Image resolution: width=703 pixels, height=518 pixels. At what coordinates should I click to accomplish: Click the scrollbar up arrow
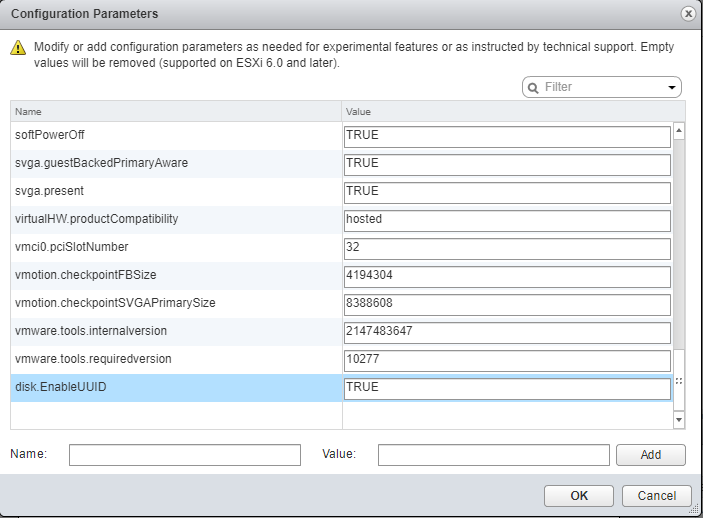click(679, 131)
